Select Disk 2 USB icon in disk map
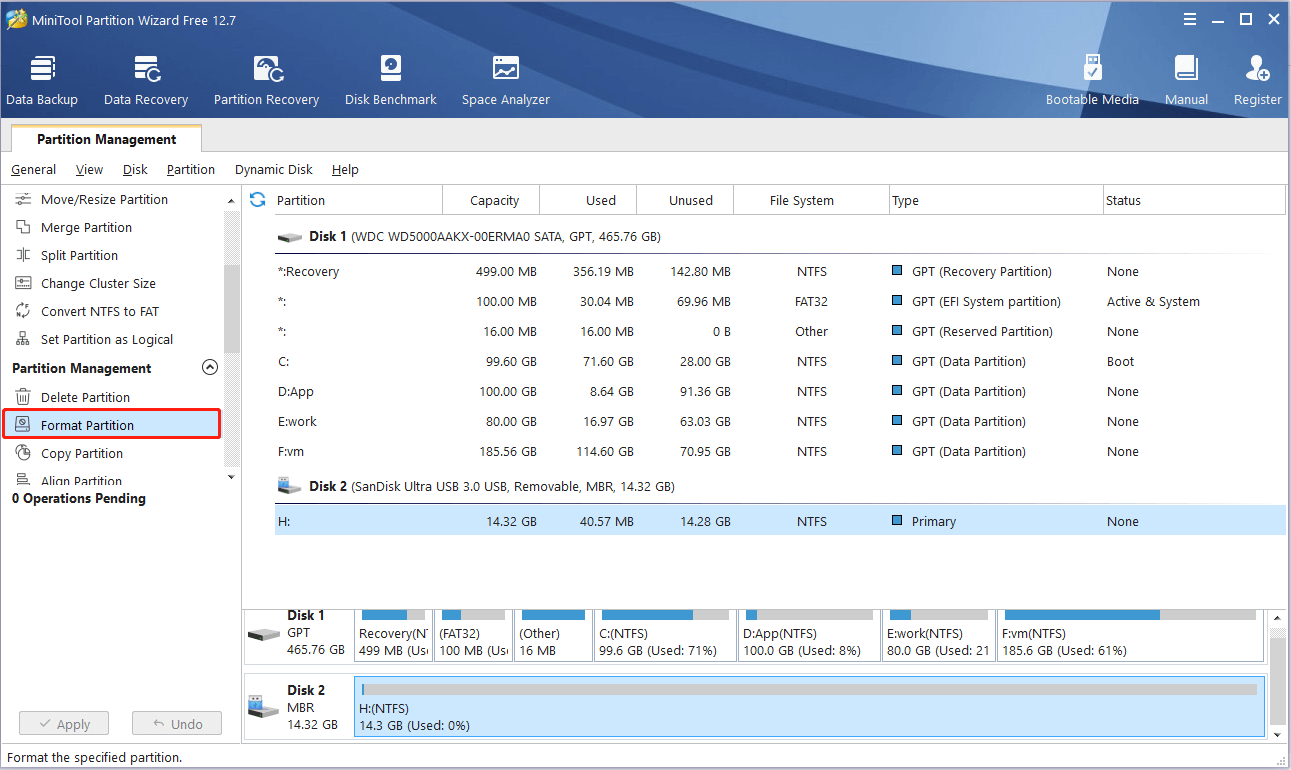Viewport: 1291px width, 770px height. point(263,707)
